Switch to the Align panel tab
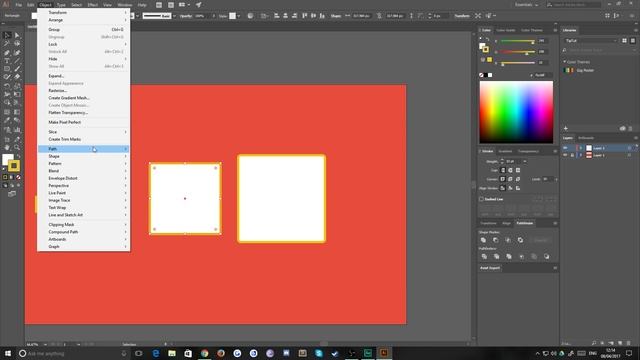The height and width of the screenshot is (360, 640). pyautogui.click(x=507, y=223)
